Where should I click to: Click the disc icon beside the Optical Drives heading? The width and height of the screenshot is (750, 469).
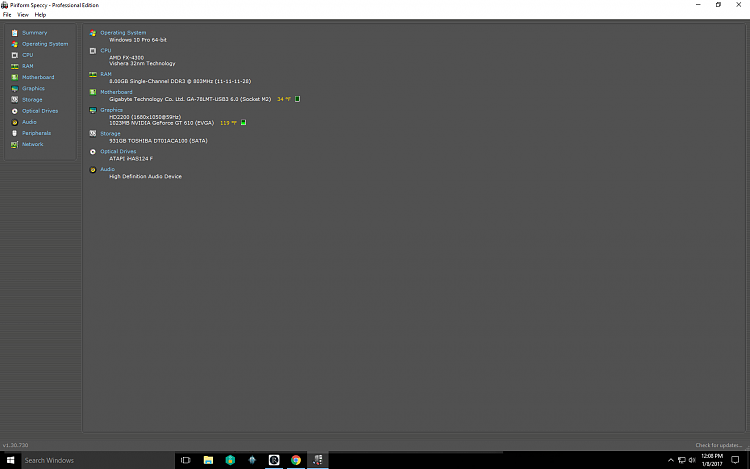93,152
